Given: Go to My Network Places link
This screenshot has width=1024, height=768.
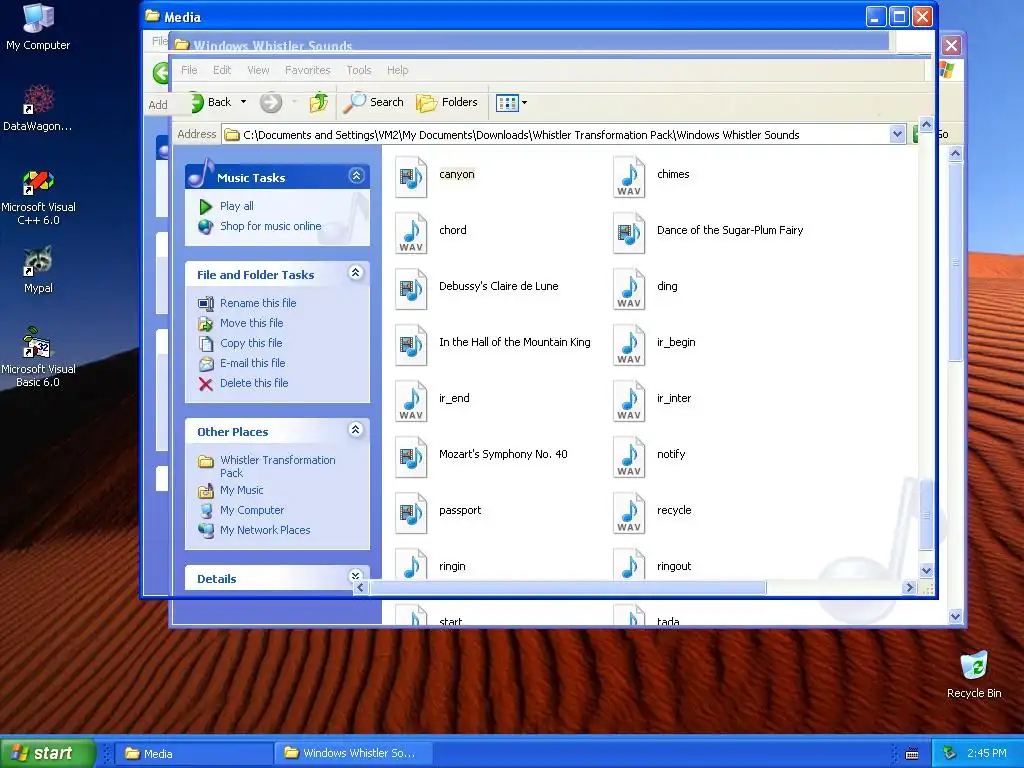Looking at the screenshot, I should coord(264,530).
